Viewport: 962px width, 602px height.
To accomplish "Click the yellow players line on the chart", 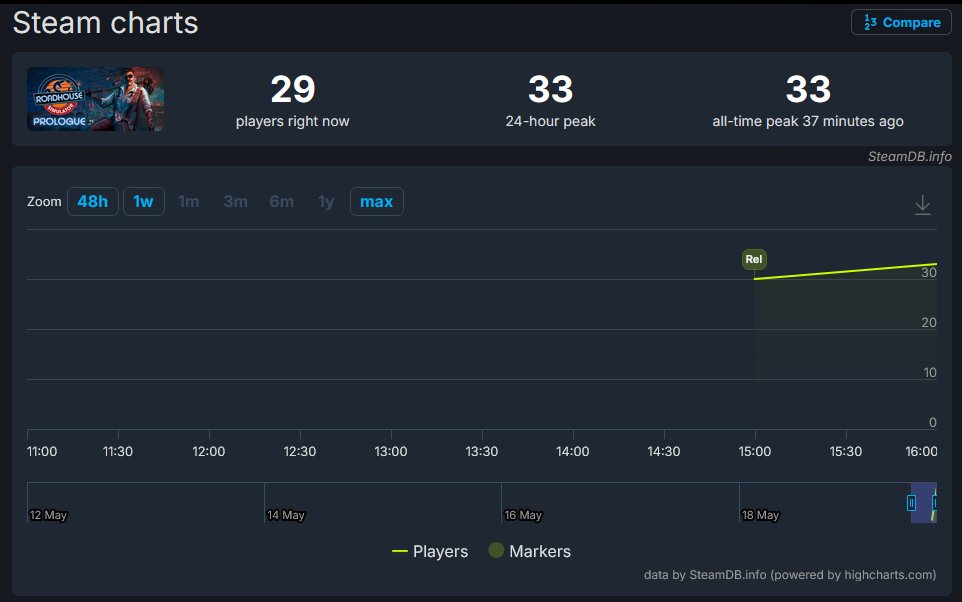I will pos(845,271).
